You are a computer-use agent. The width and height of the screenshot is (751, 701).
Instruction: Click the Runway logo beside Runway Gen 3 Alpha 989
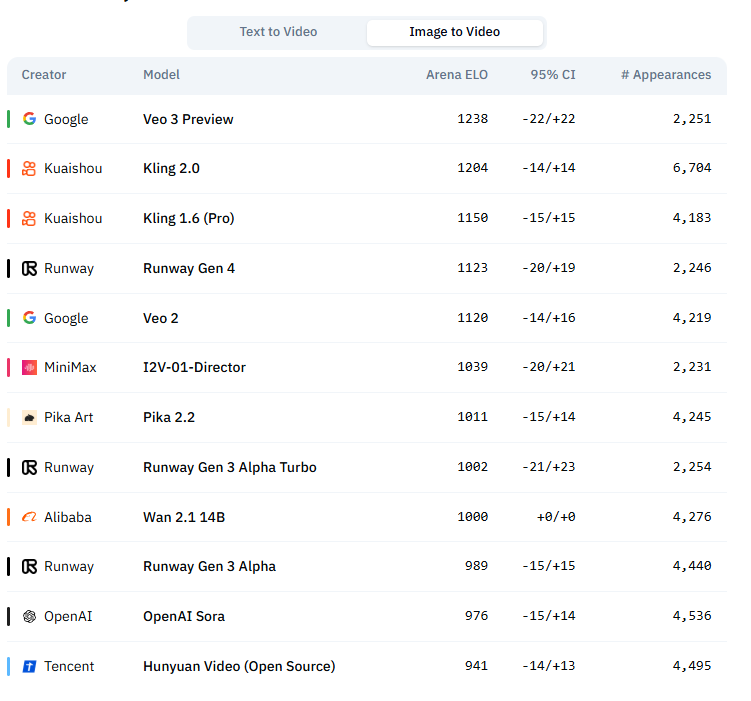[29, 566]
